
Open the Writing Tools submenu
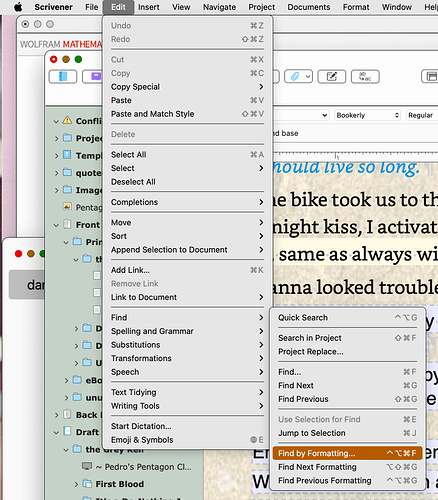tap(187, 406)
